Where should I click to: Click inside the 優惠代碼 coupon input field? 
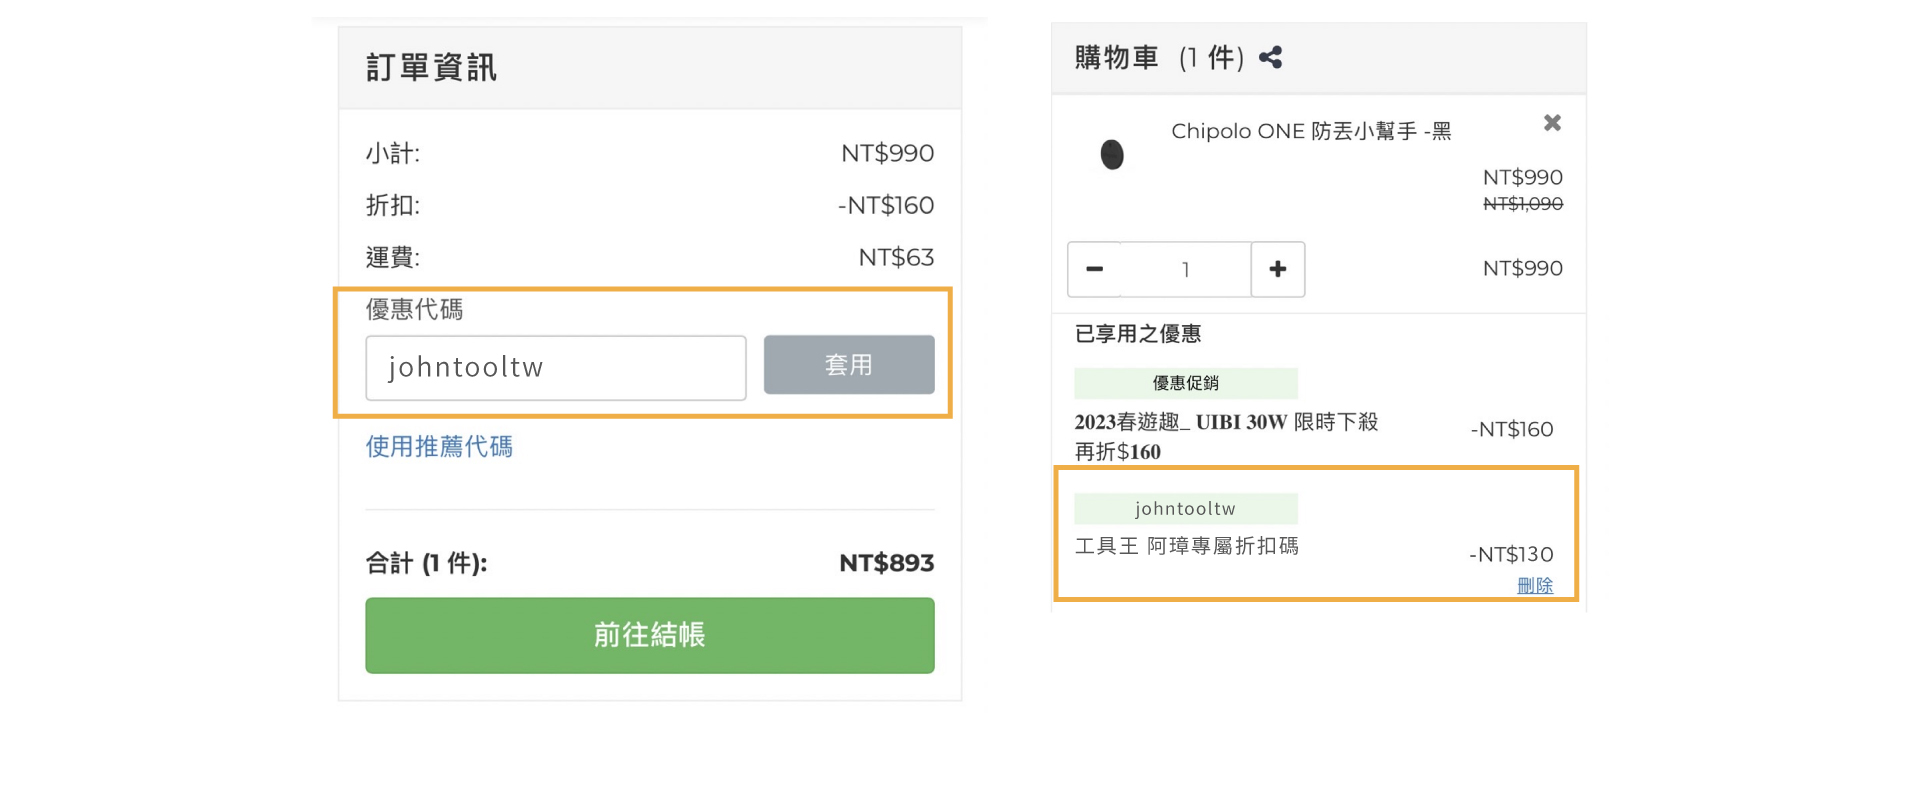[x=555, y=367]
